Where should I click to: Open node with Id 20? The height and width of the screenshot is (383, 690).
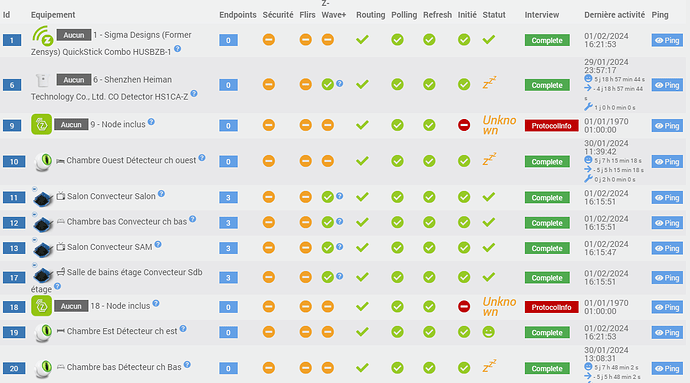[x=14, y=368]
